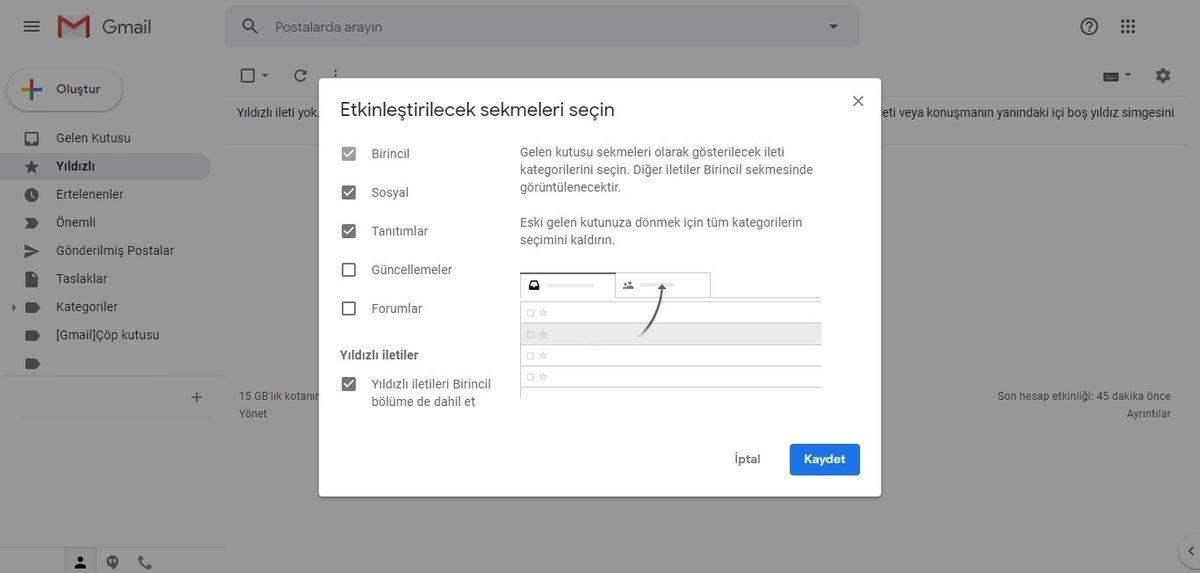
Task: Open the main hamburger menu
Action: pyautogui.click(x=31, y=26)
